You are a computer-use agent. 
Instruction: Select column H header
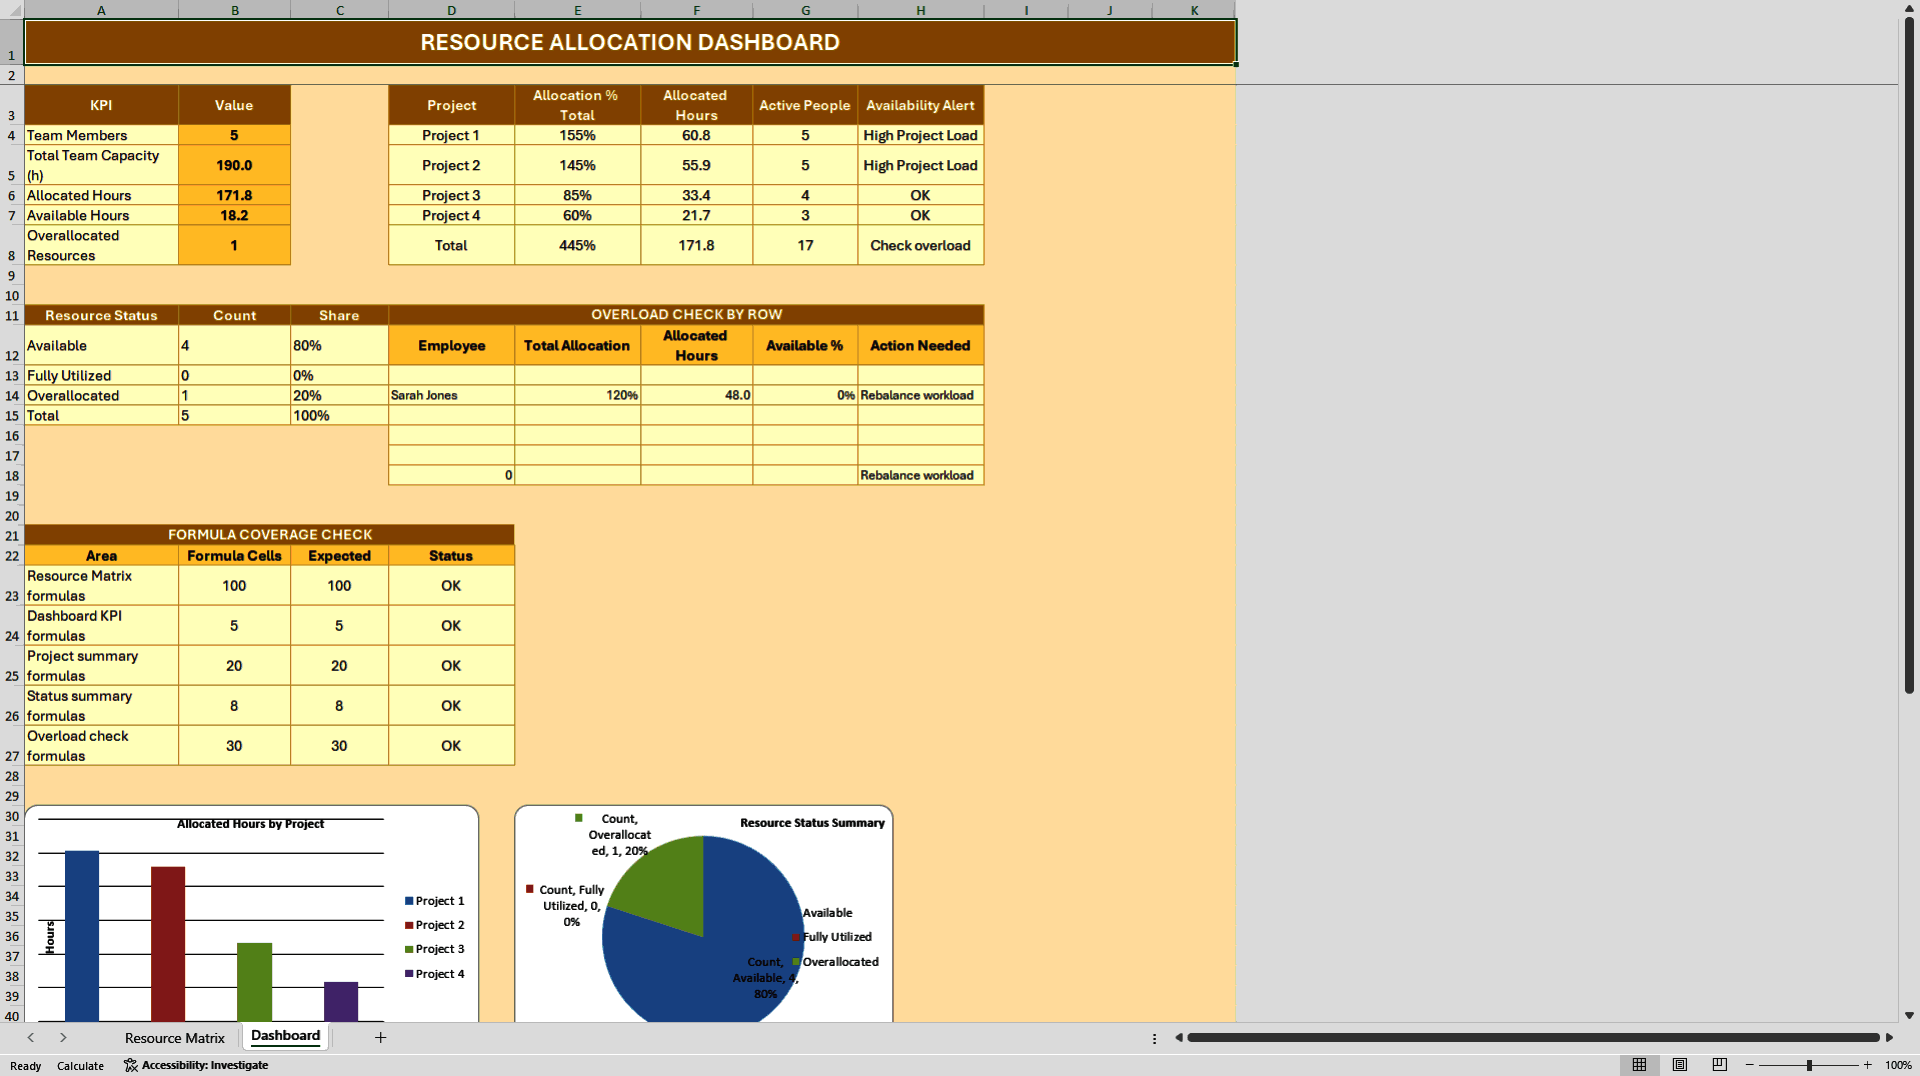point(920,10)
